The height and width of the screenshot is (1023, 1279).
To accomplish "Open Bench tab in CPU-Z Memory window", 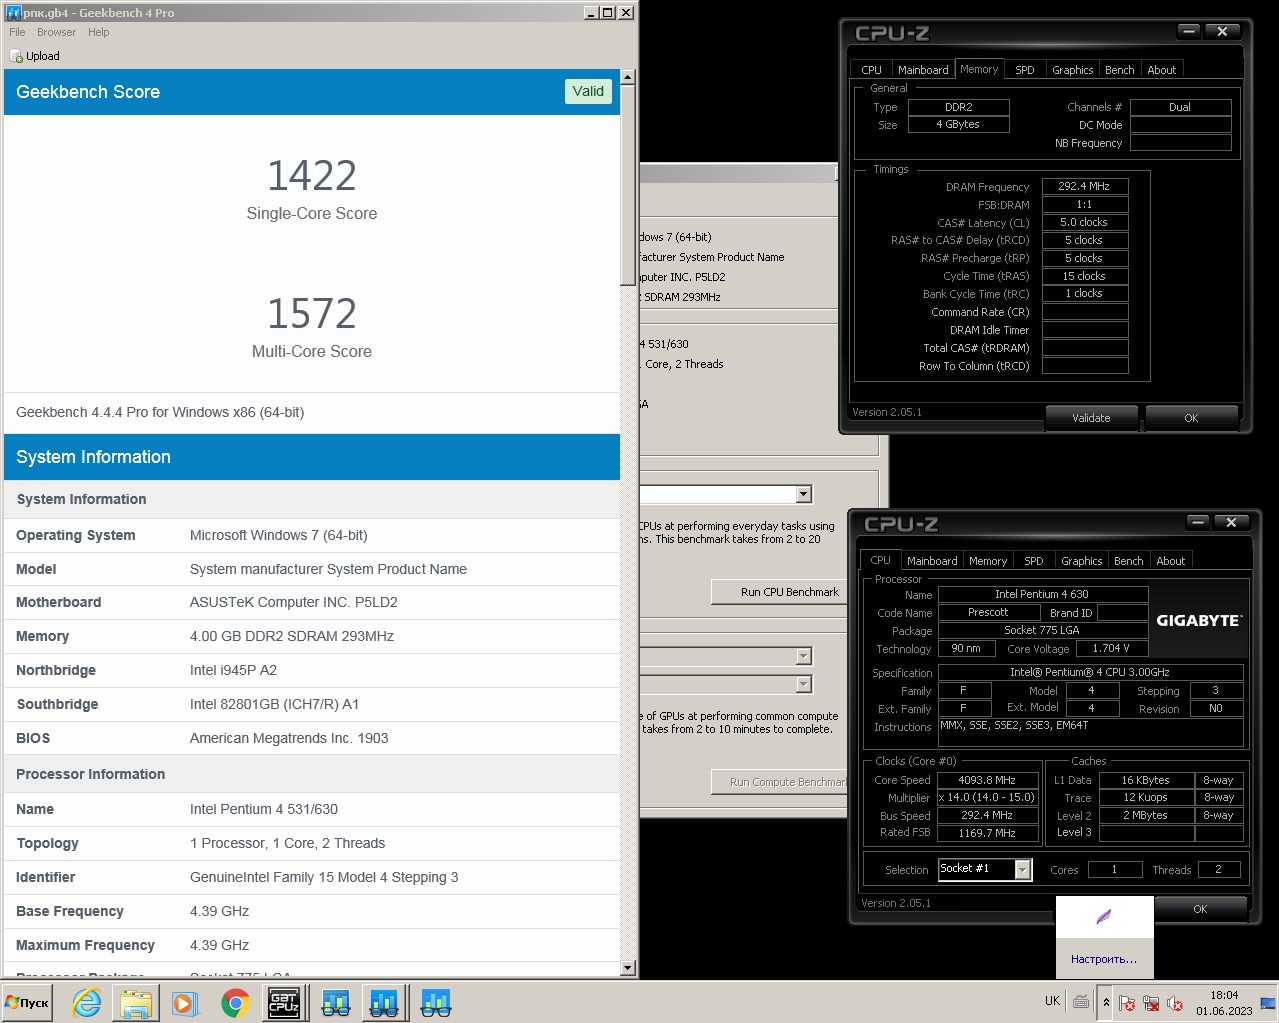I will (1119, 70).
